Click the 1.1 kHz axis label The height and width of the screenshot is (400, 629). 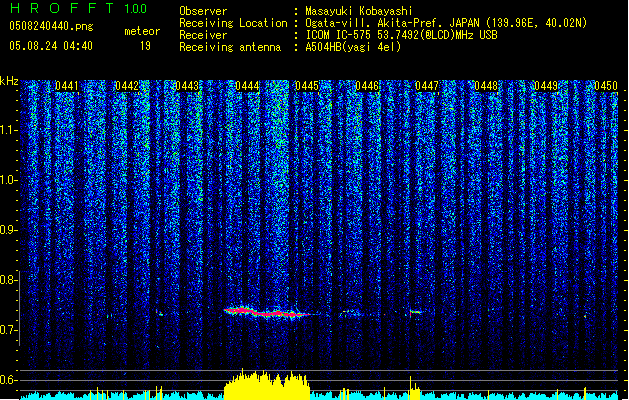9,130
